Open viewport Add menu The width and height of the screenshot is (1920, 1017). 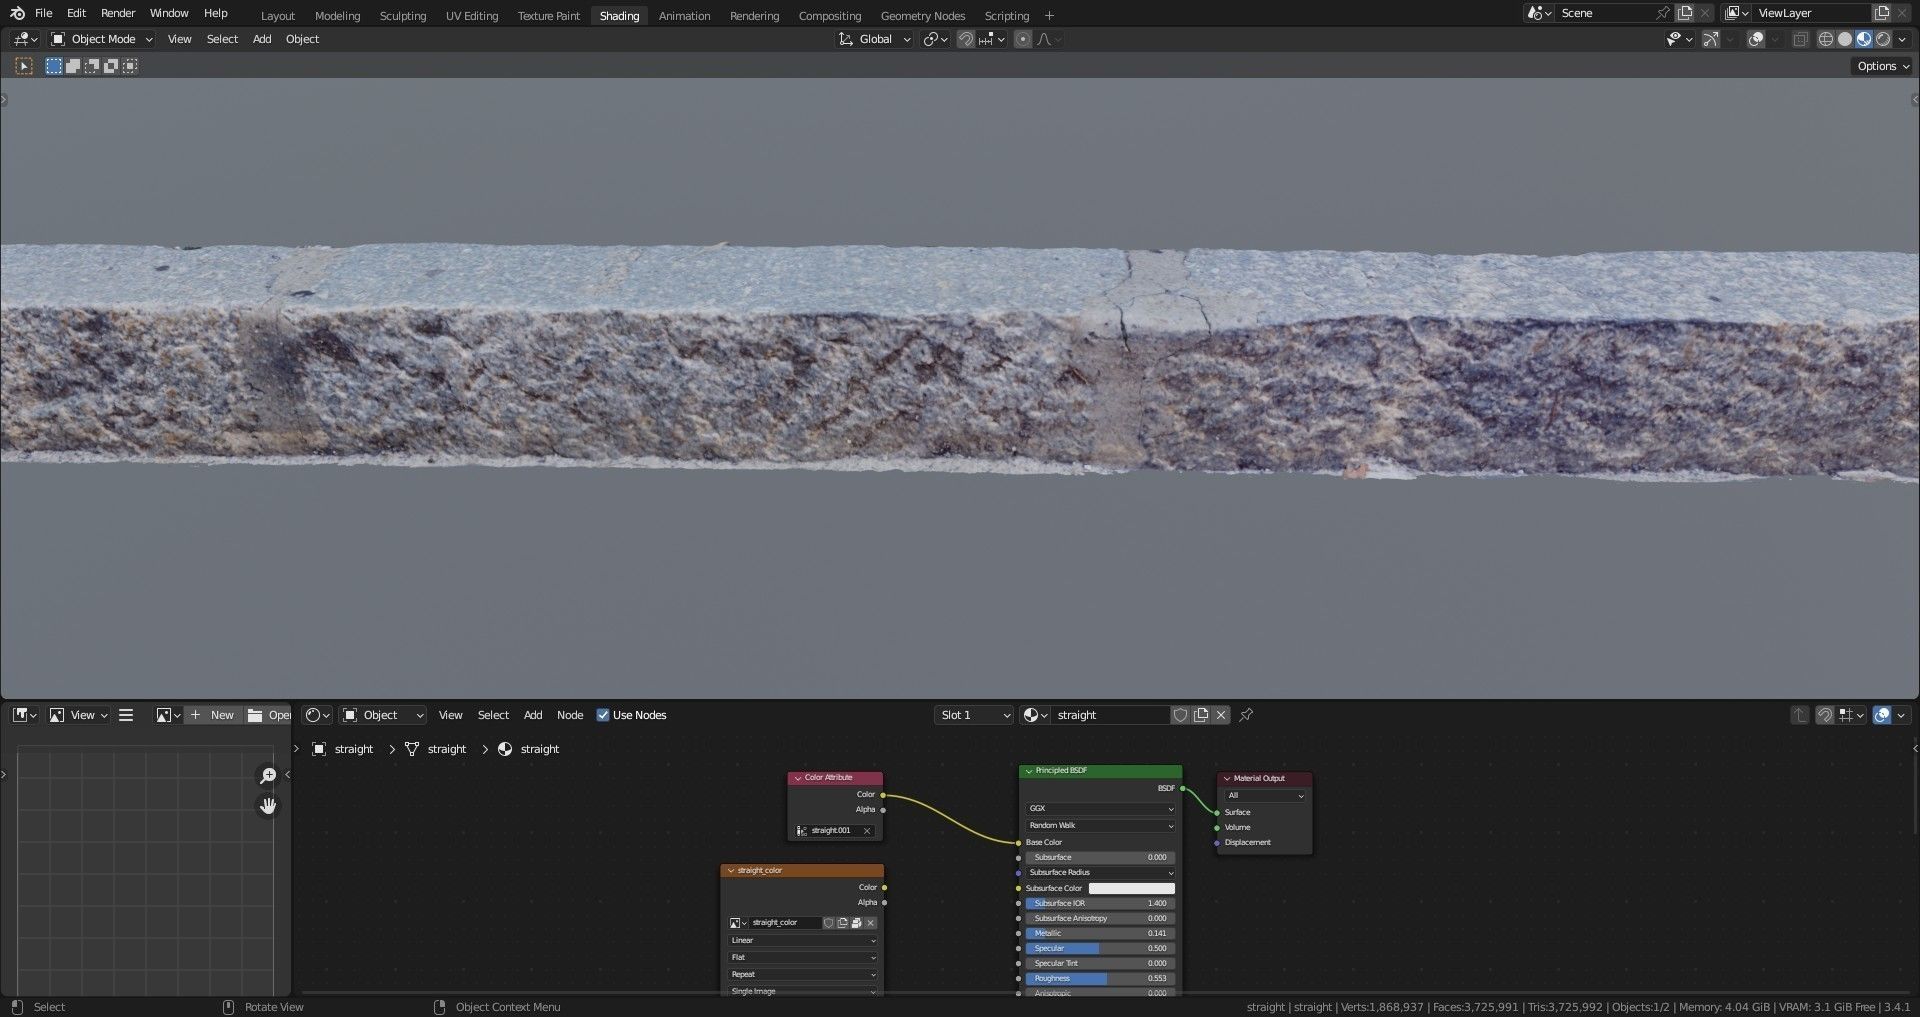click(x=262, y=39)
